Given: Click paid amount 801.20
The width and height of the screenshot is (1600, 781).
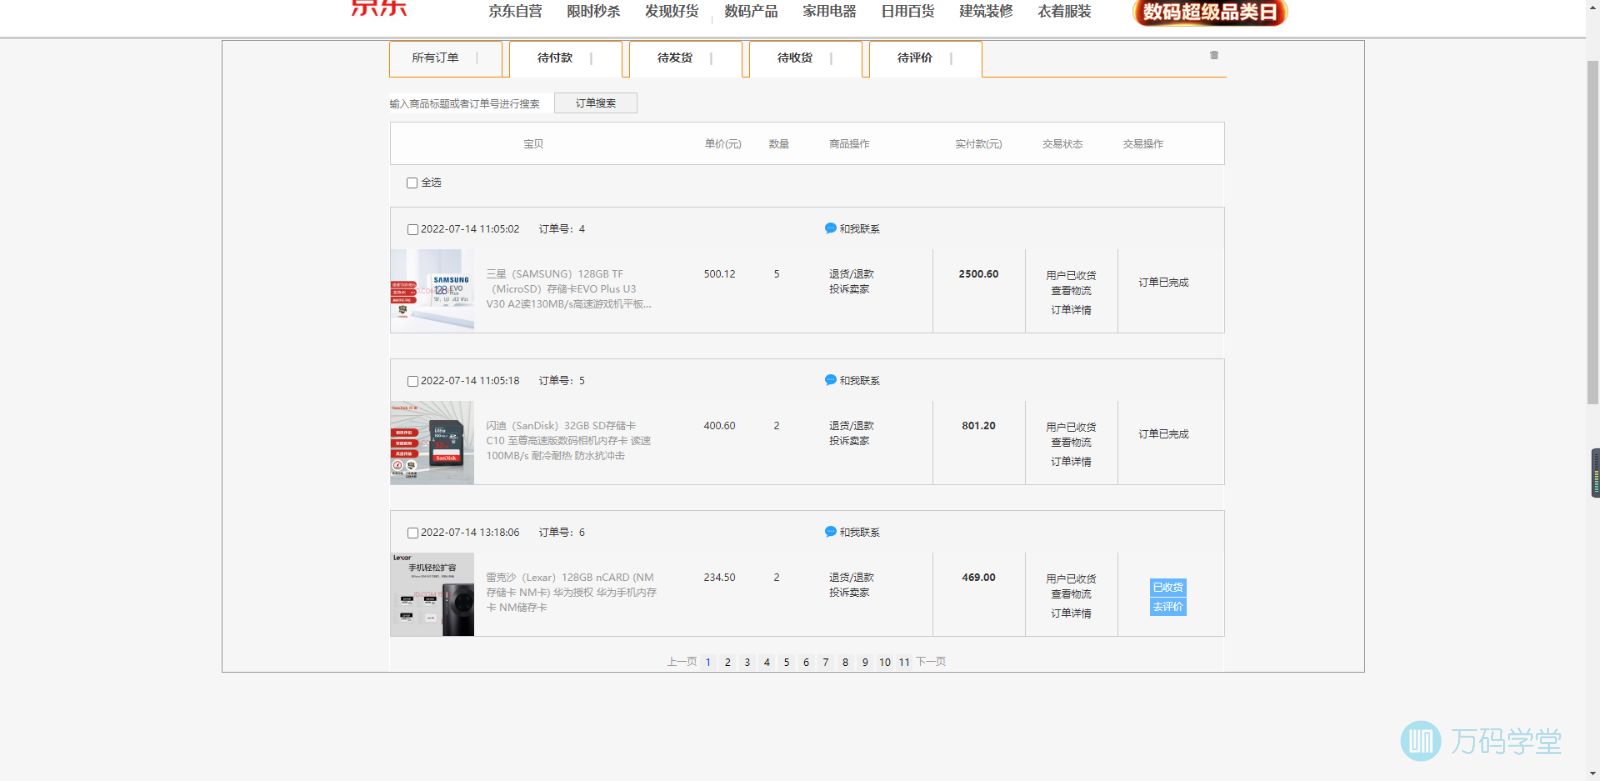Looking at the screenshot, I should (979, 426).
